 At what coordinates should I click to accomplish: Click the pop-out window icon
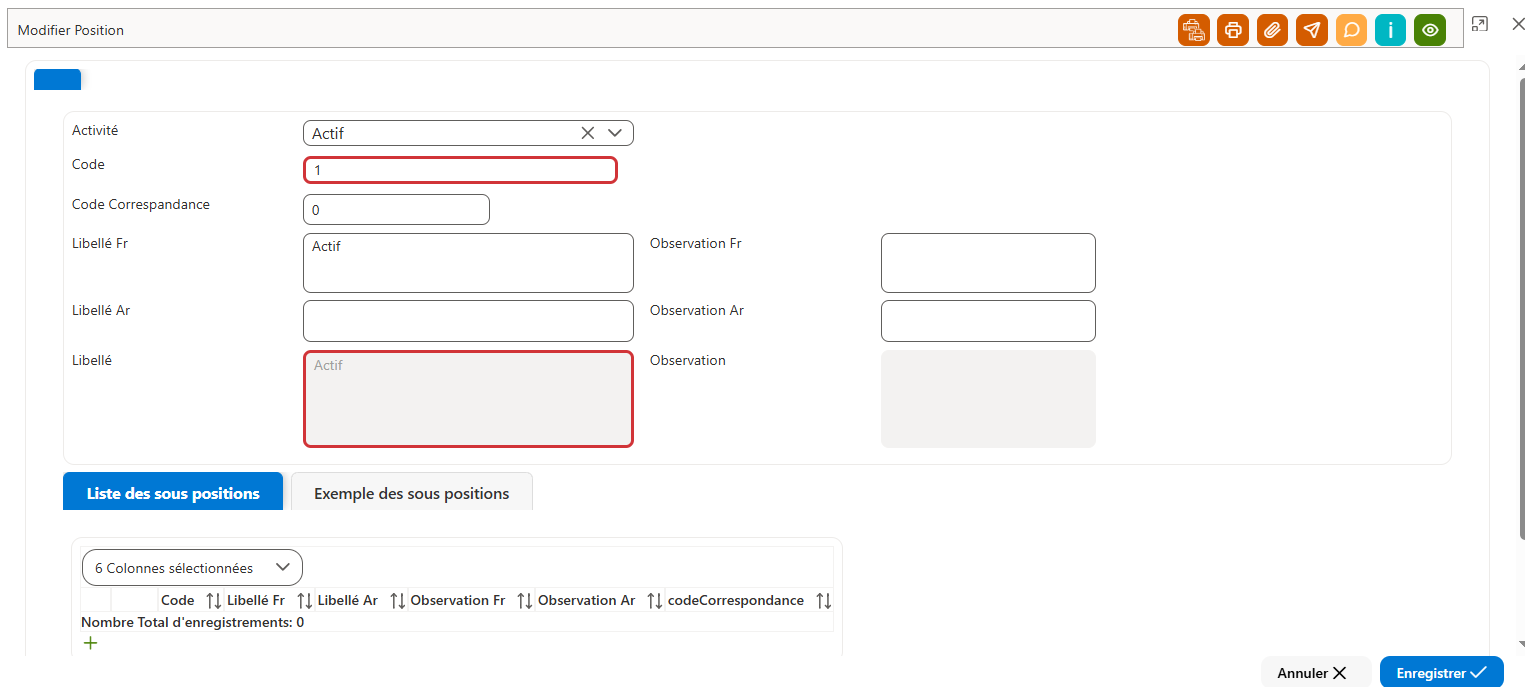pos(1480,24)
